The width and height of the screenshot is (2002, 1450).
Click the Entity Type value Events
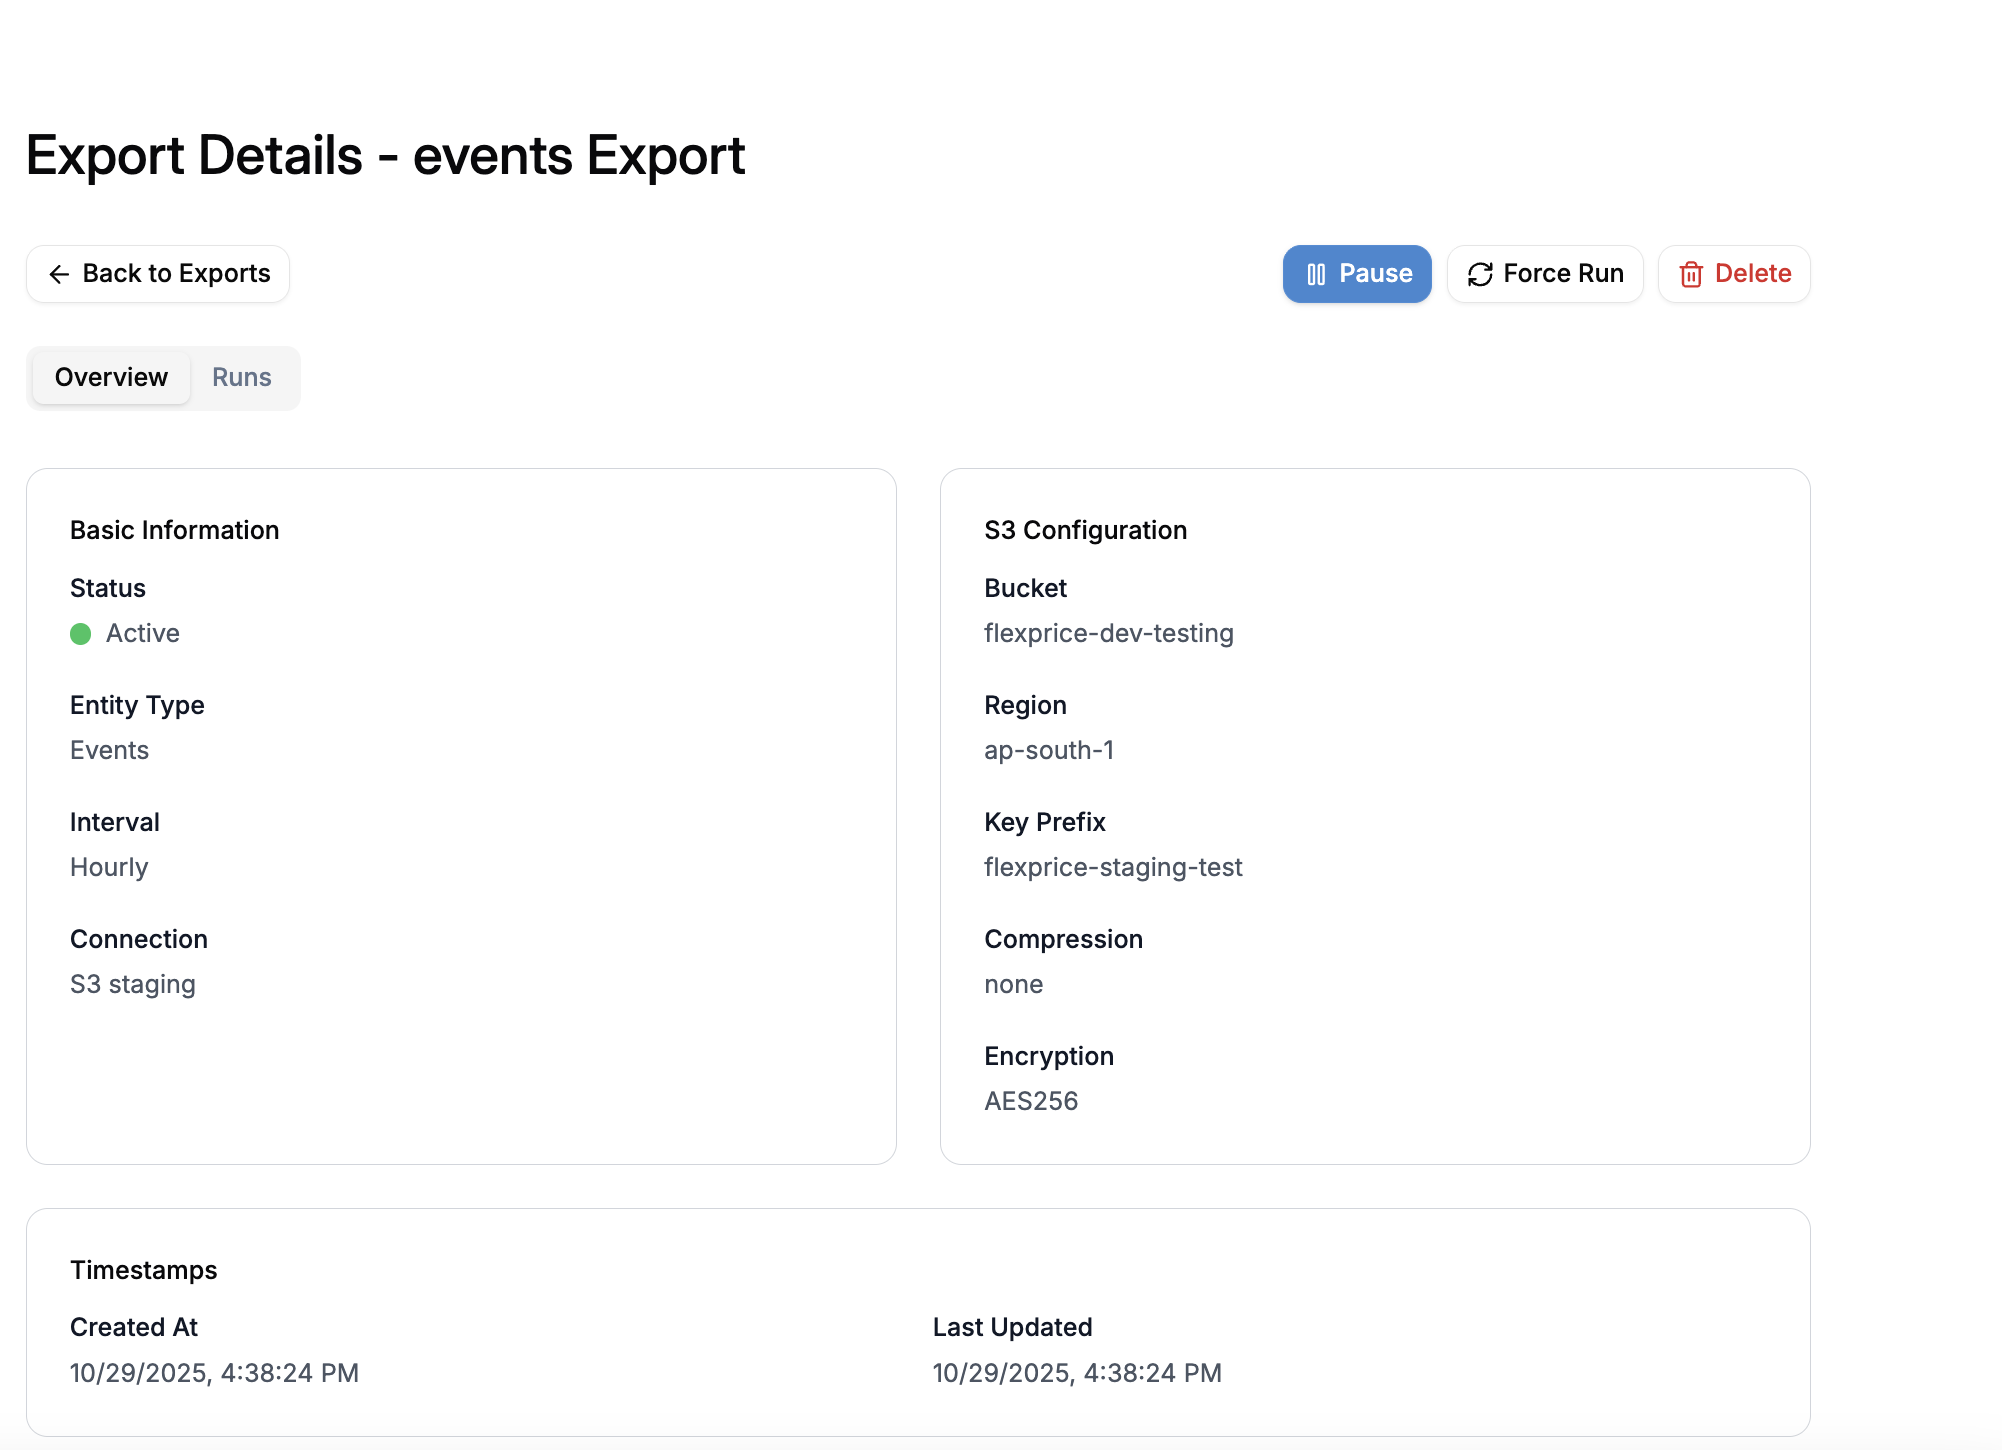point(109,750)
